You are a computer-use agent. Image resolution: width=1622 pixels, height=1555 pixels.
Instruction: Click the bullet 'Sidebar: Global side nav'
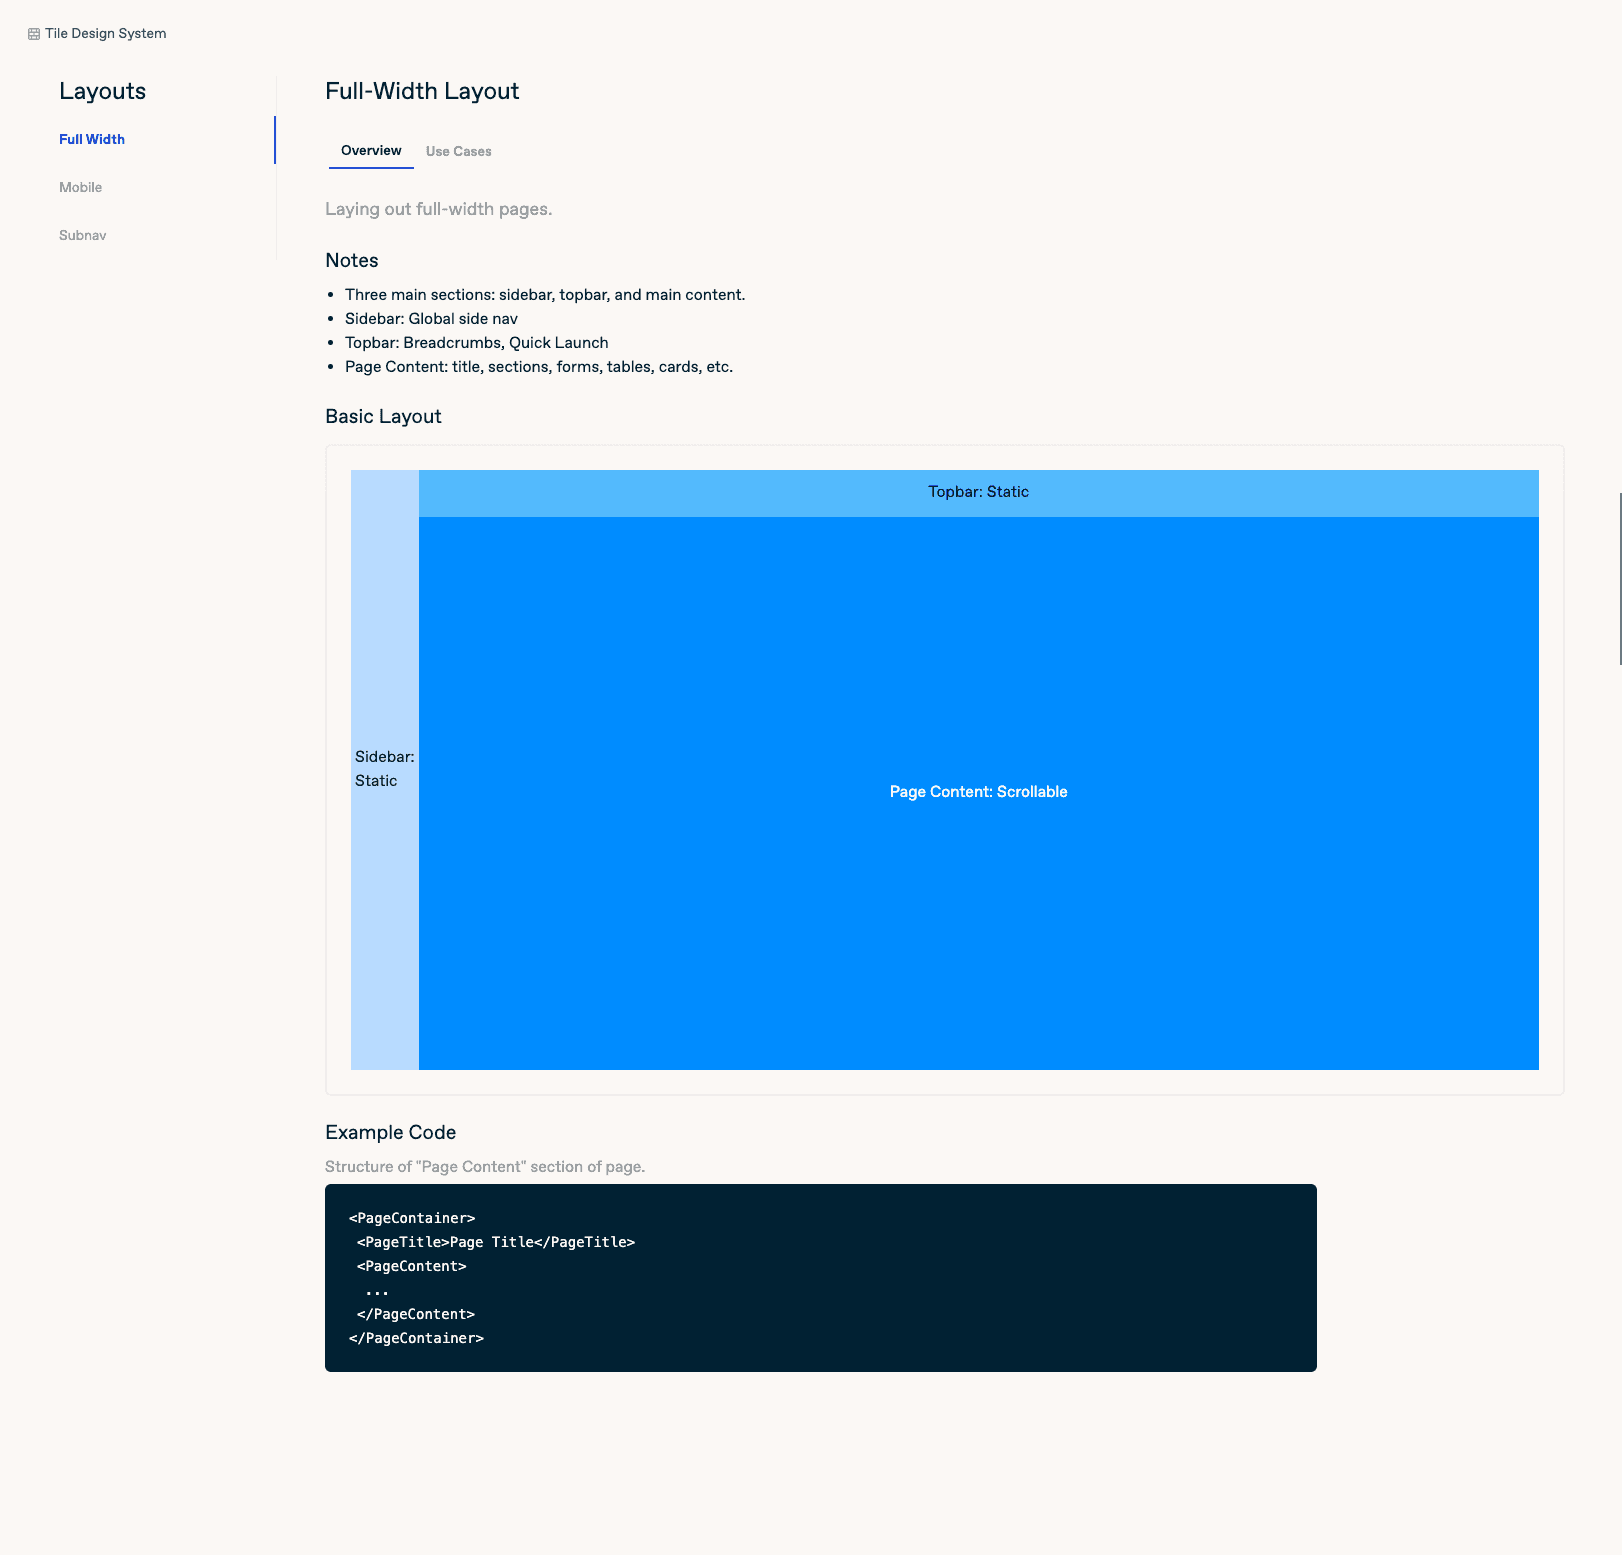(431, 319)
